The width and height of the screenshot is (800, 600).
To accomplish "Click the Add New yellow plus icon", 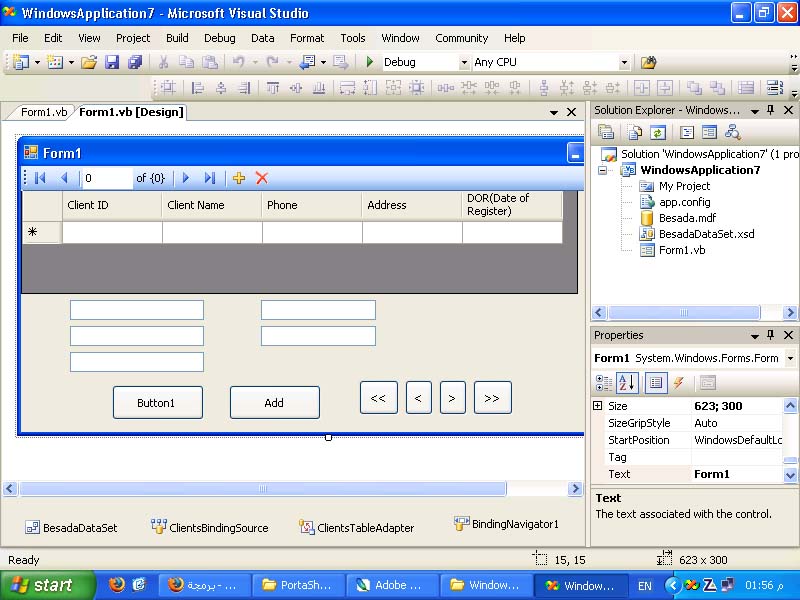I will coord(239,178).
